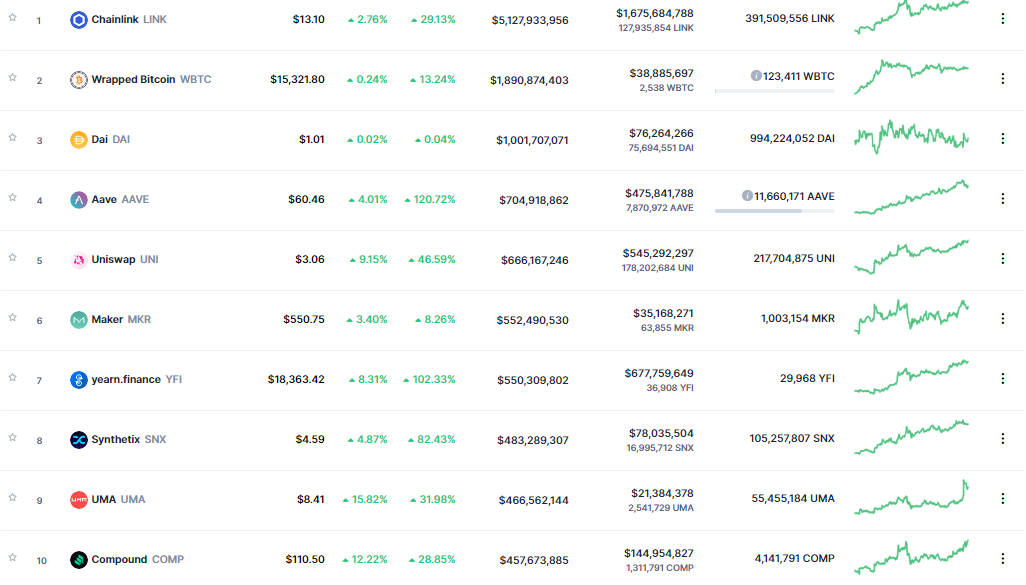This screenshot has width=1026, height=585.
Task: Toggle the watchlist star for Dai
Action: (12, 137)
